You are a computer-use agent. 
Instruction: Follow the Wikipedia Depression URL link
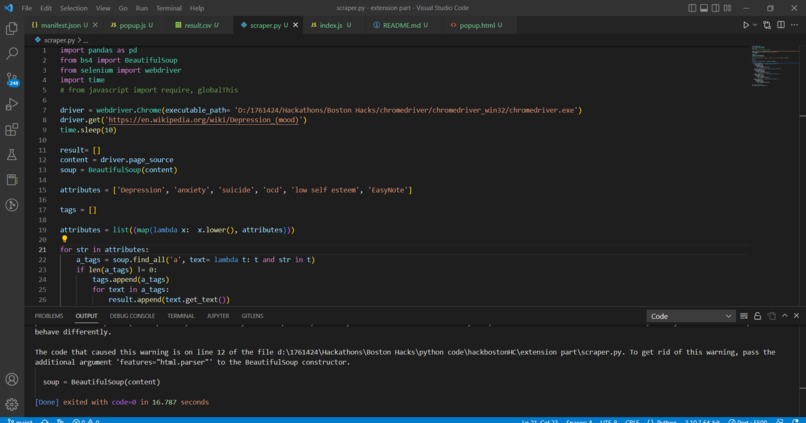tap(204, 120)
